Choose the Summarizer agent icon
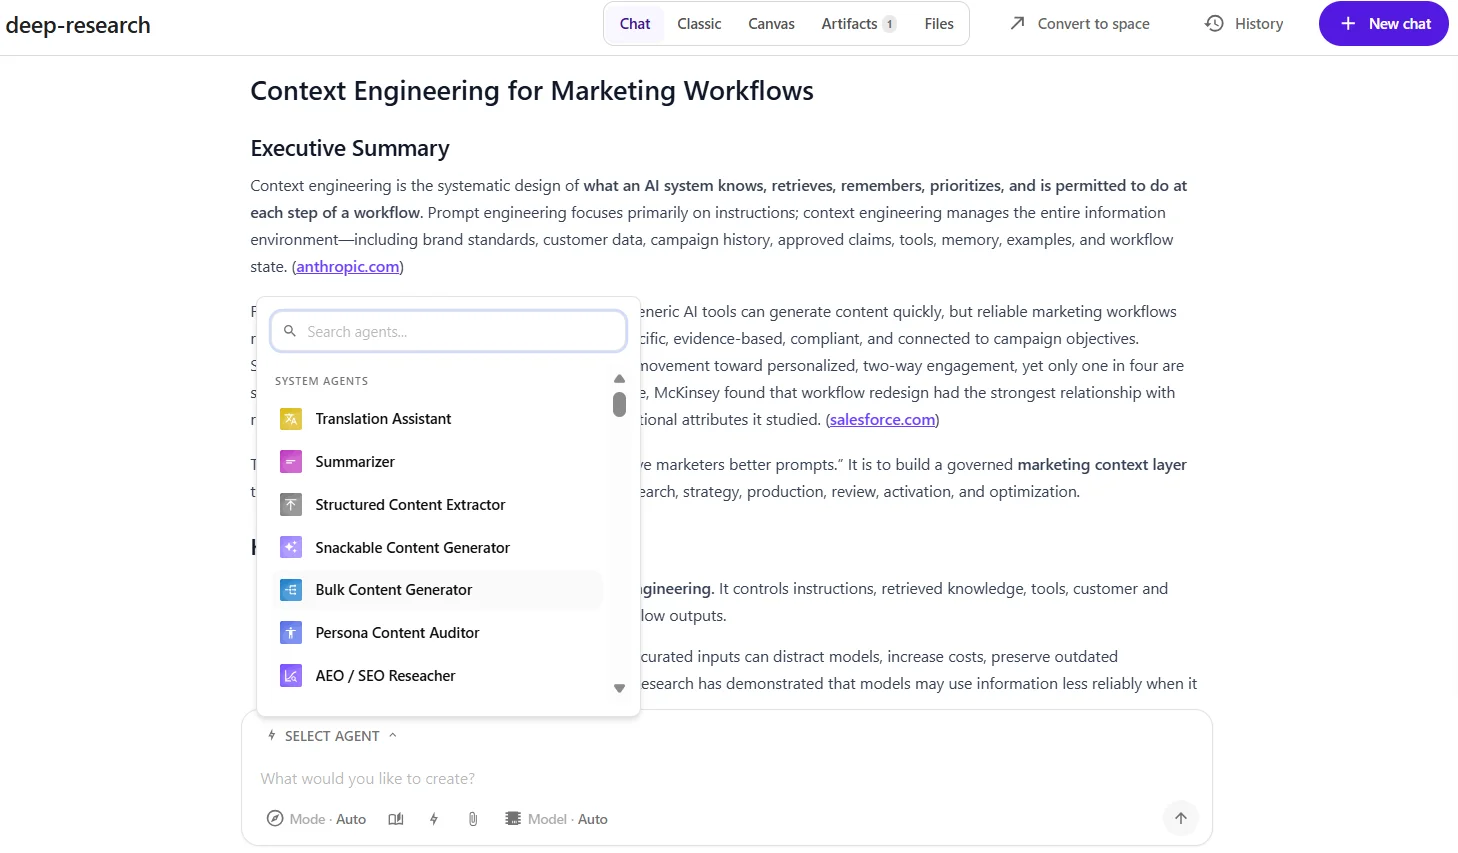 tap(291, 462)
